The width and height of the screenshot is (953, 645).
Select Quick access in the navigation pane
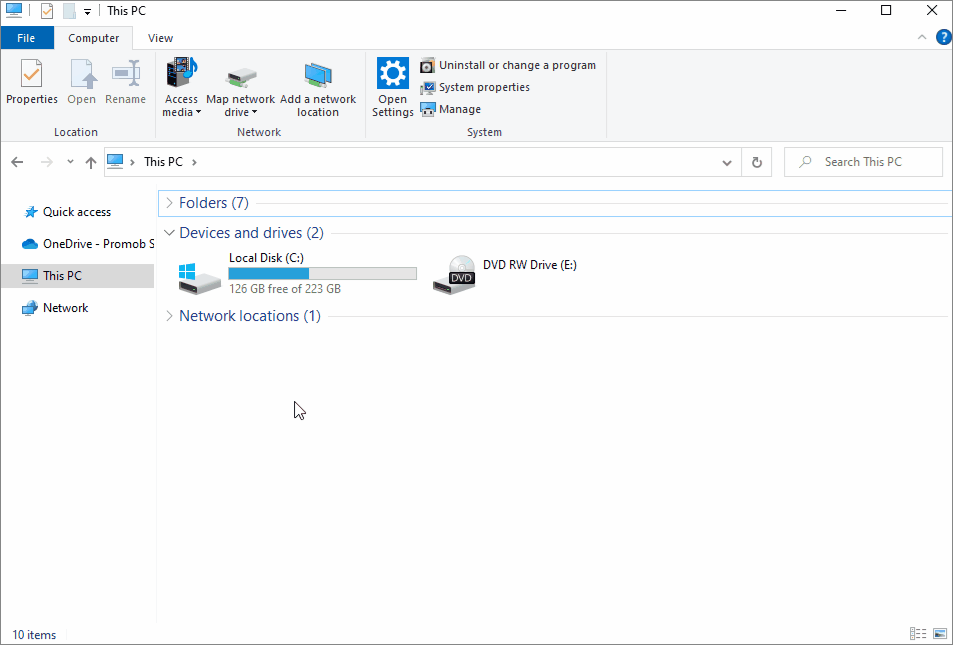pos(77,212)
